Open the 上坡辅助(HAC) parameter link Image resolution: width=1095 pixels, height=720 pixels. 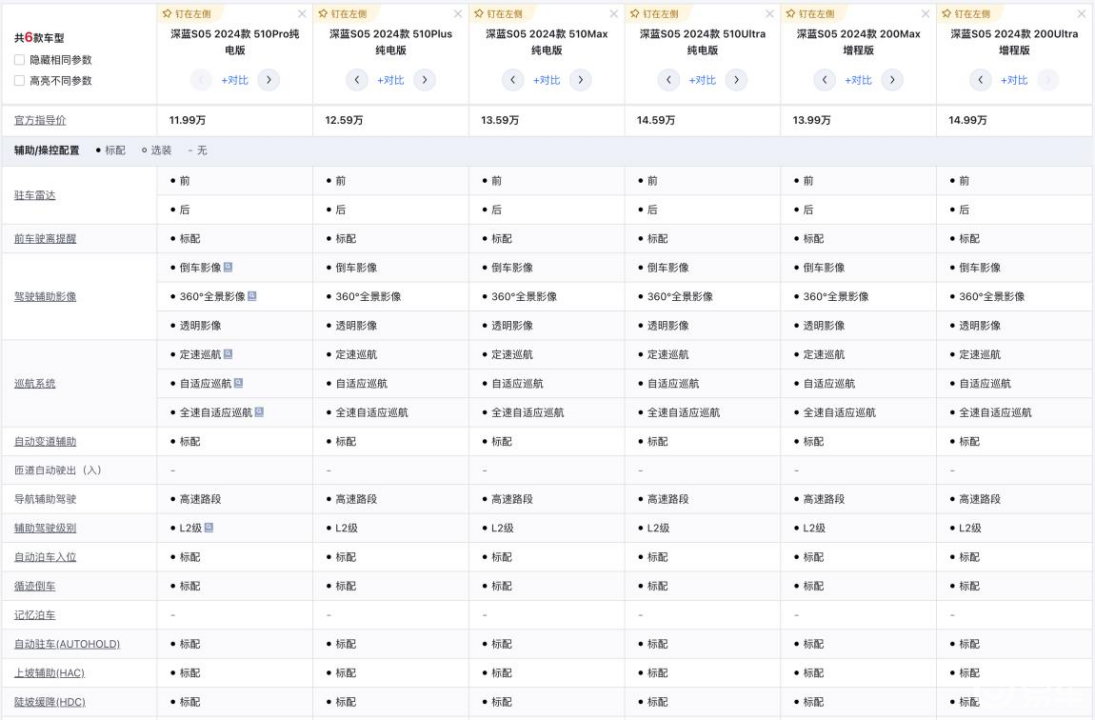(50, 673)
